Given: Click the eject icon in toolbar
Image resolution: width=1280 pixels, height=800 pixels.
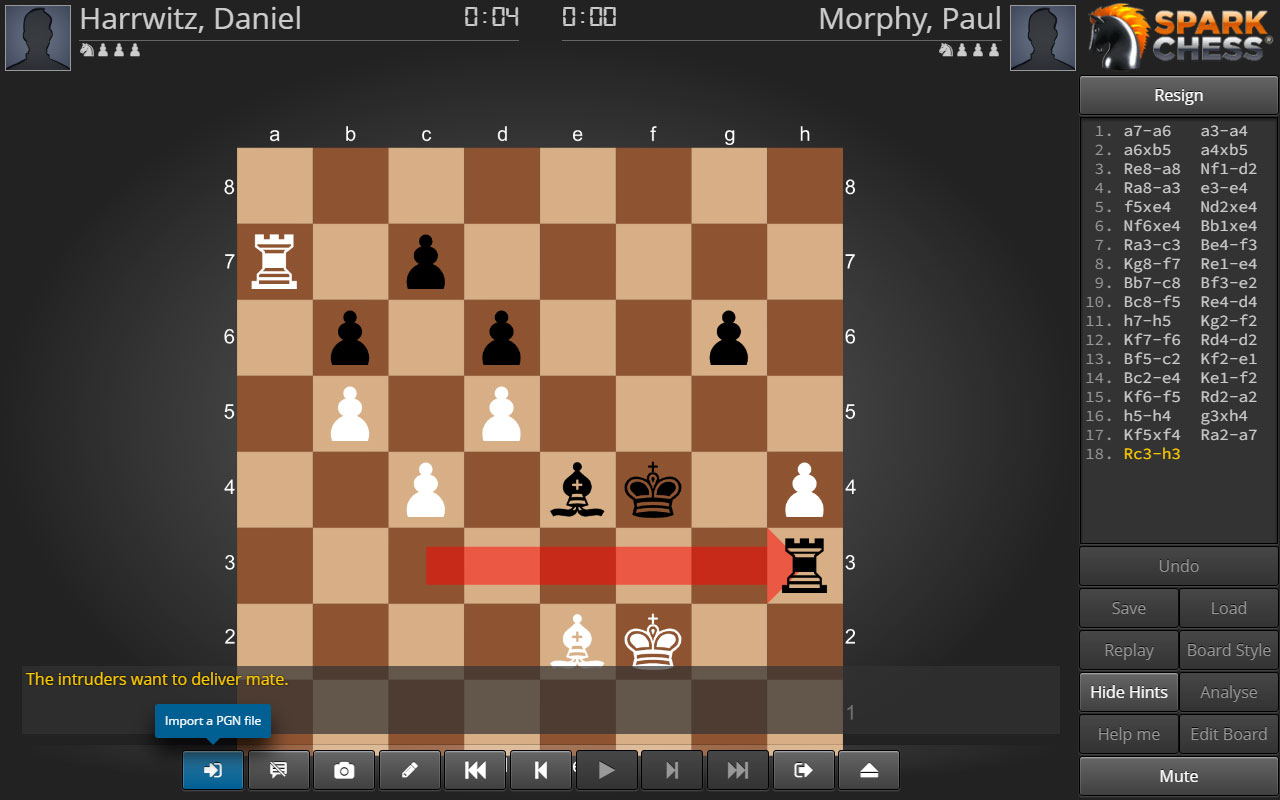Looking at the screenshot, I should pos(868,770).
